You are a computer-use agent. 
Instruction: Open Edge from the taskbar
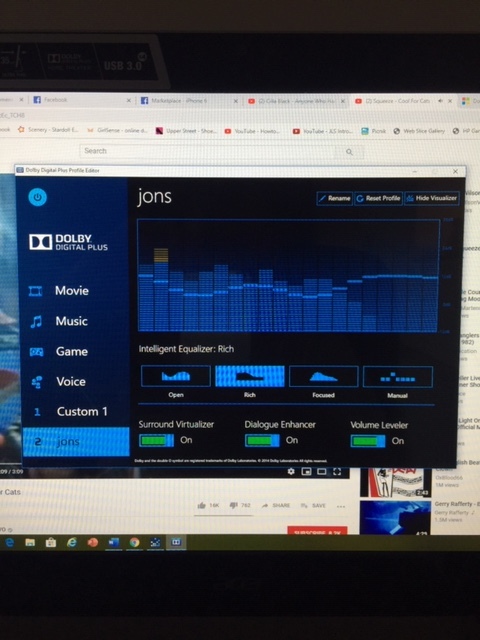click(9, 542)
